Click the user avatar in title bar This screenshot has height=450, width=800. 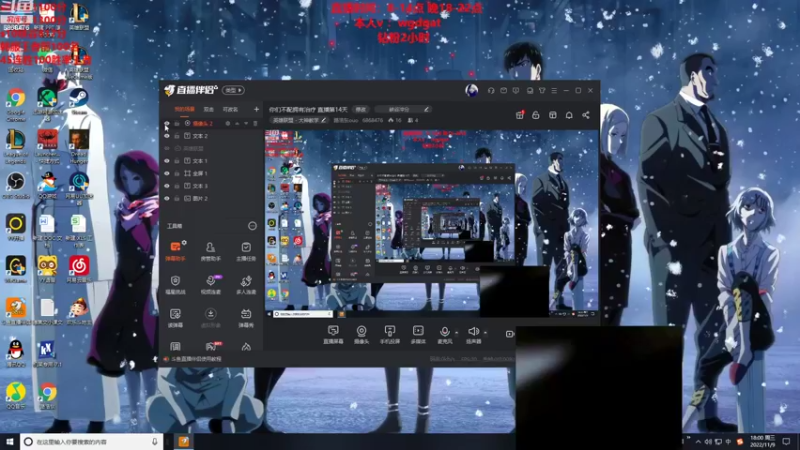pyautogui.click(x=471, y=90)
